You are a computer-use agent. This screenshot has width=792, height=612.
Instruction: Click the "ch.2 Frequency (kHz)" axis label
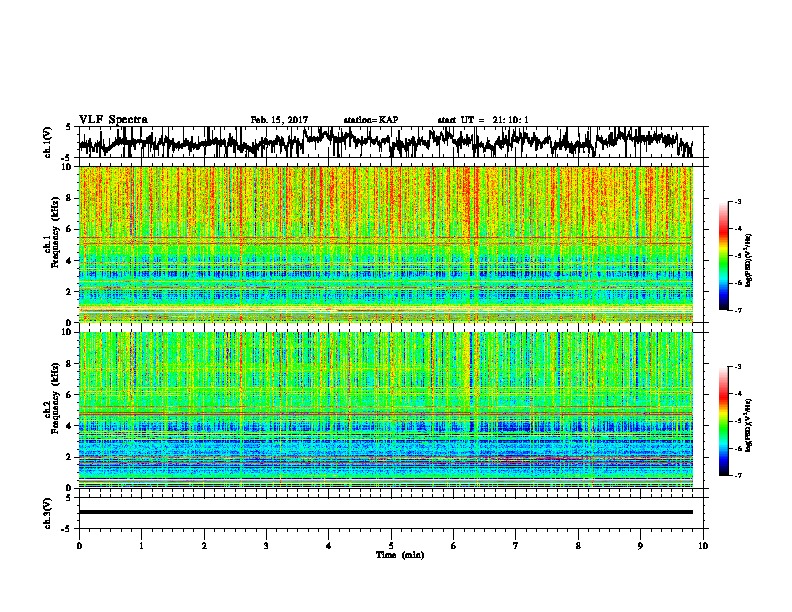pyautogui.click(x=51, y=398)
